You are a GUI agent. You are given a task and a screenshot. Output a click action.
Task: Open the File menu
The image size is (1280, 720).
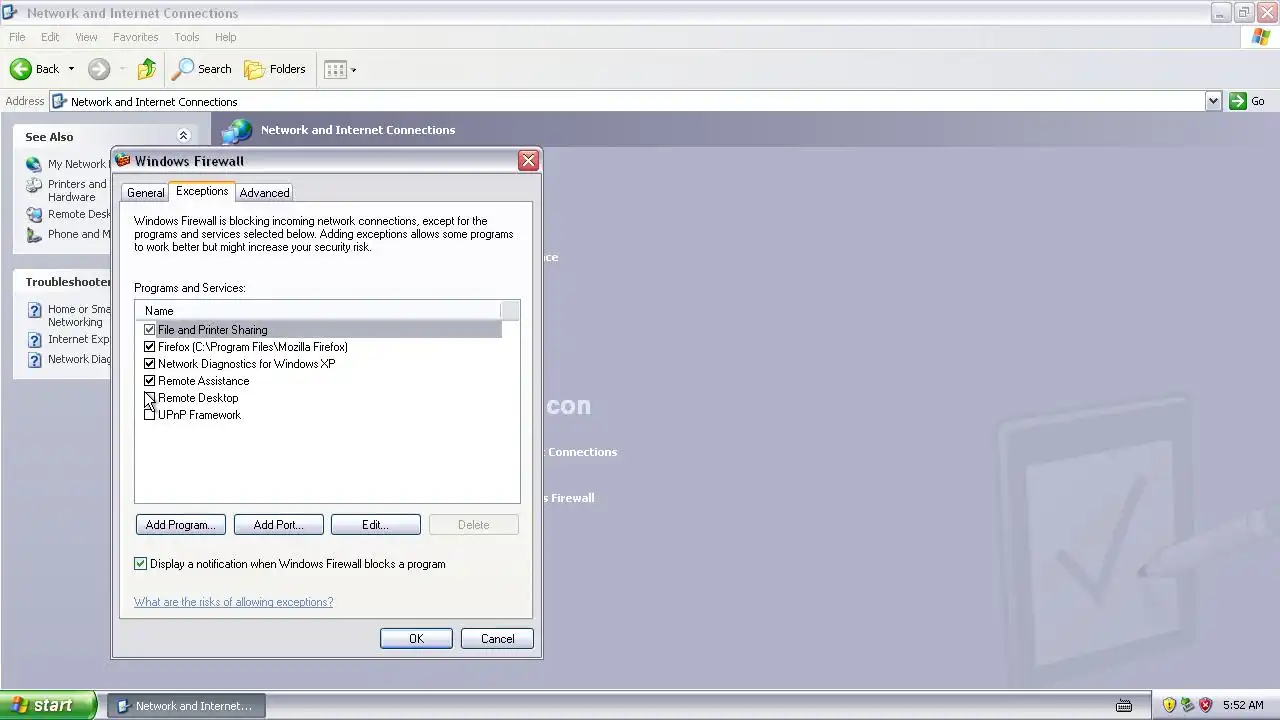[x=17, y=37]
